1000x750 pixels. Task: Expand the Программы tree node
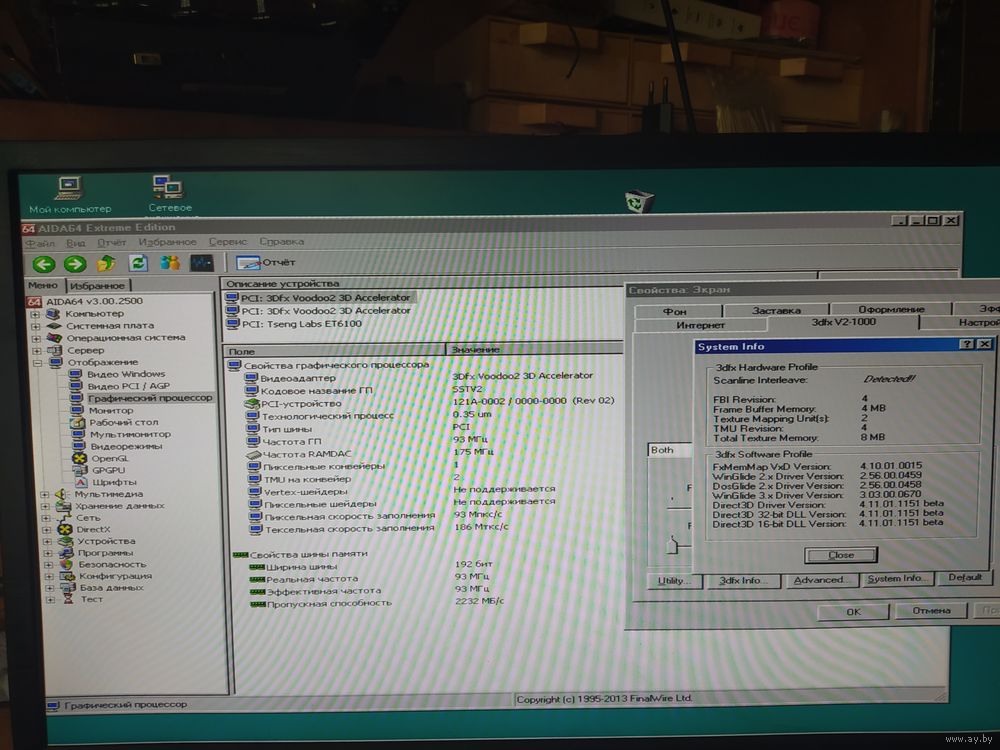[48, 553]
